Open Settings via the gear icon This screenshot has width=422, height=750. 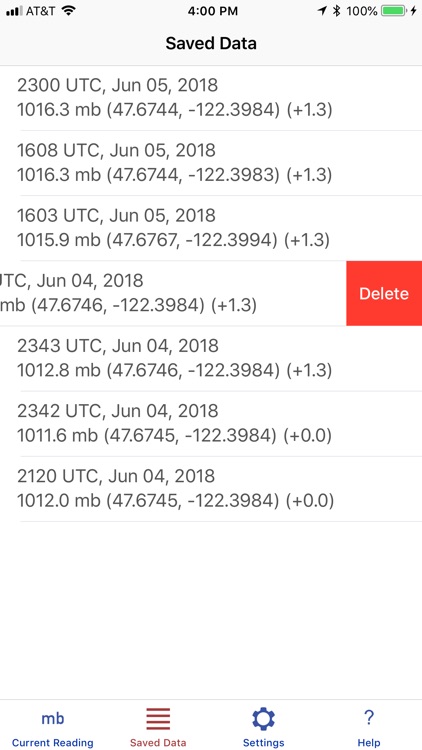point(264,718)
